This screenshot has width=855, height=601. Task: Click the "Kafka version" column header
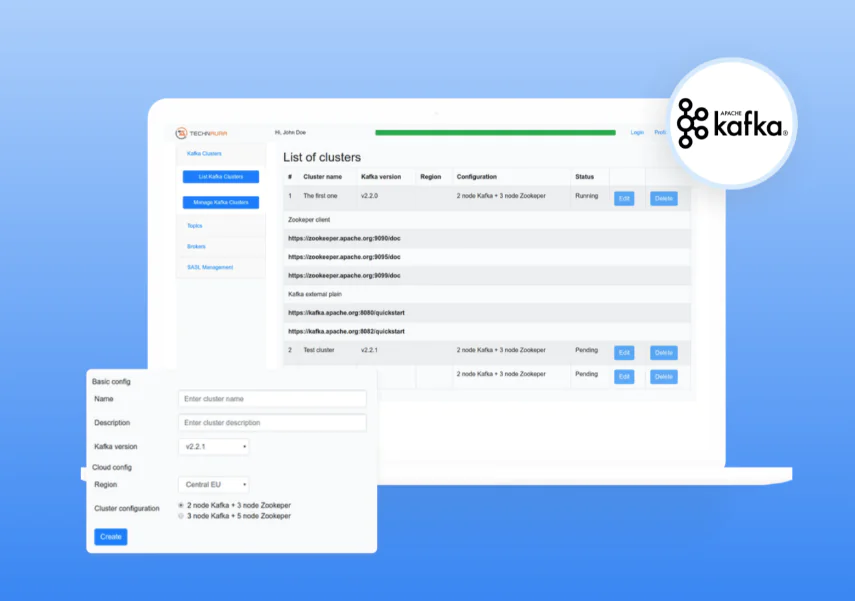[381, 177]
